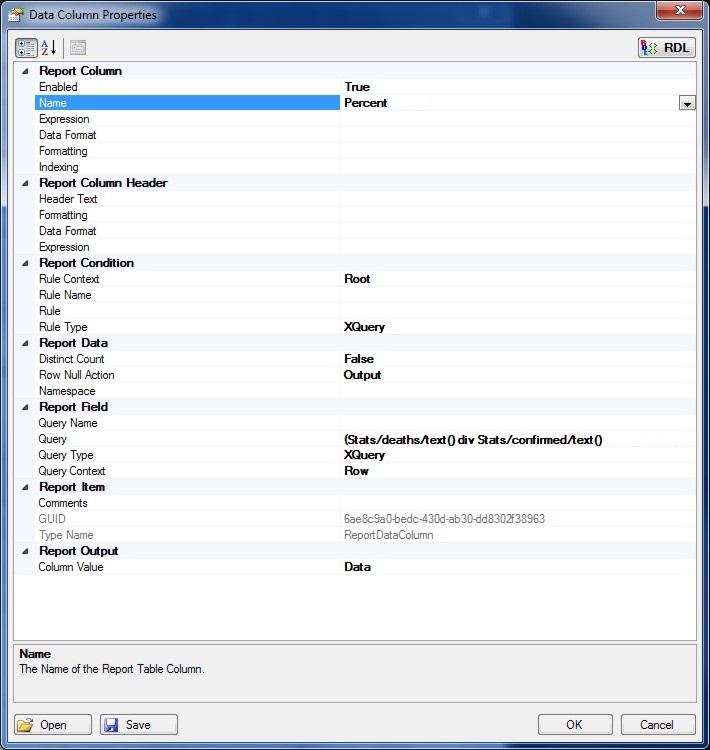Viewport: 710px width, 750px height.
Task: Select the Enabled property True value
Action: tap(357, 87)
